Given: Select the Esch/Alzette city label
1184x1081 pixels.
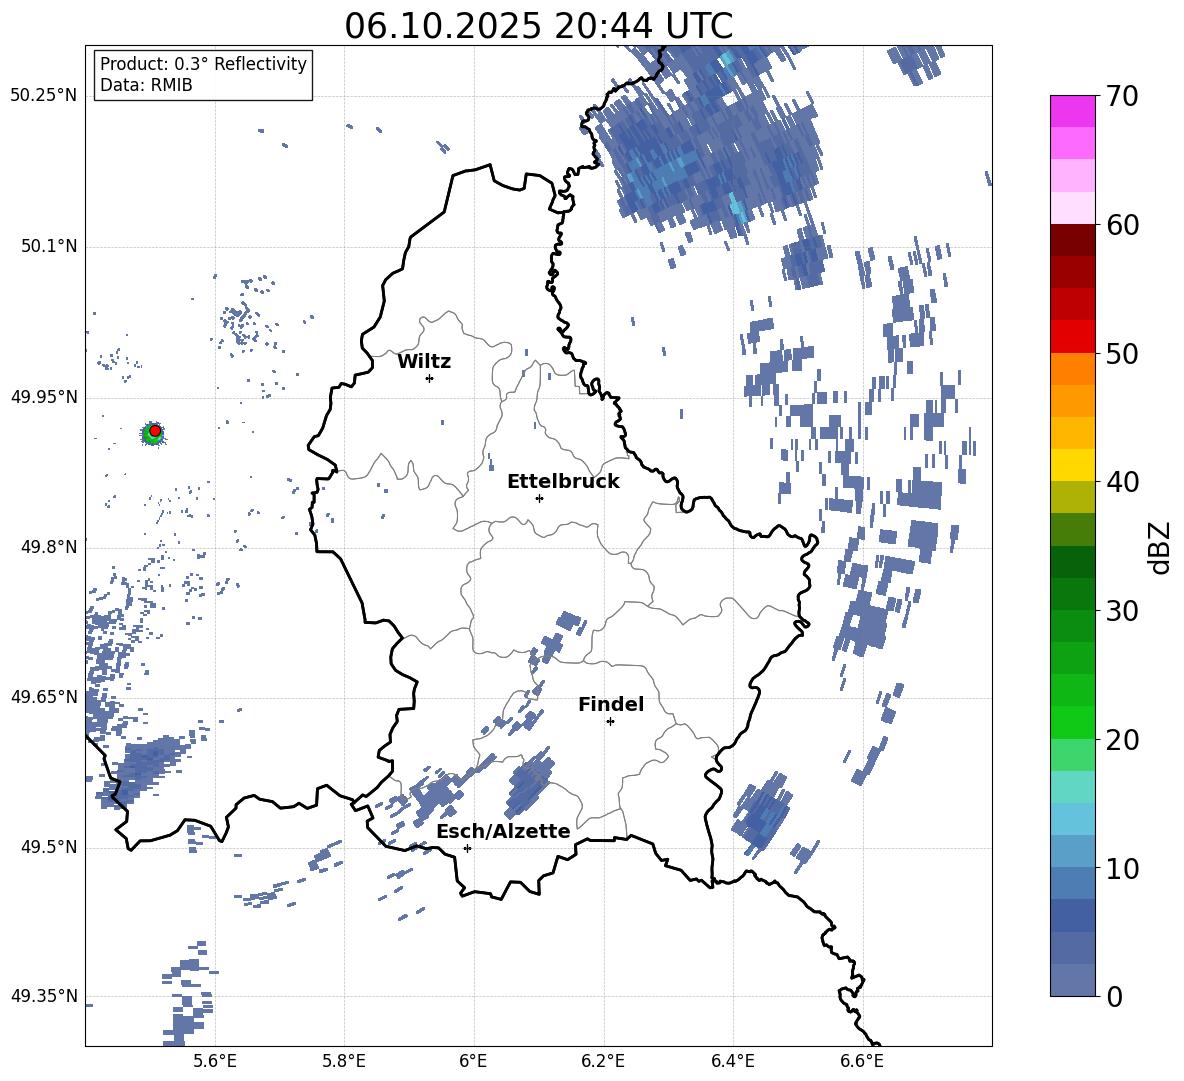Looking at the screenshot, I should pyautogui.click(x=503, y=832).
